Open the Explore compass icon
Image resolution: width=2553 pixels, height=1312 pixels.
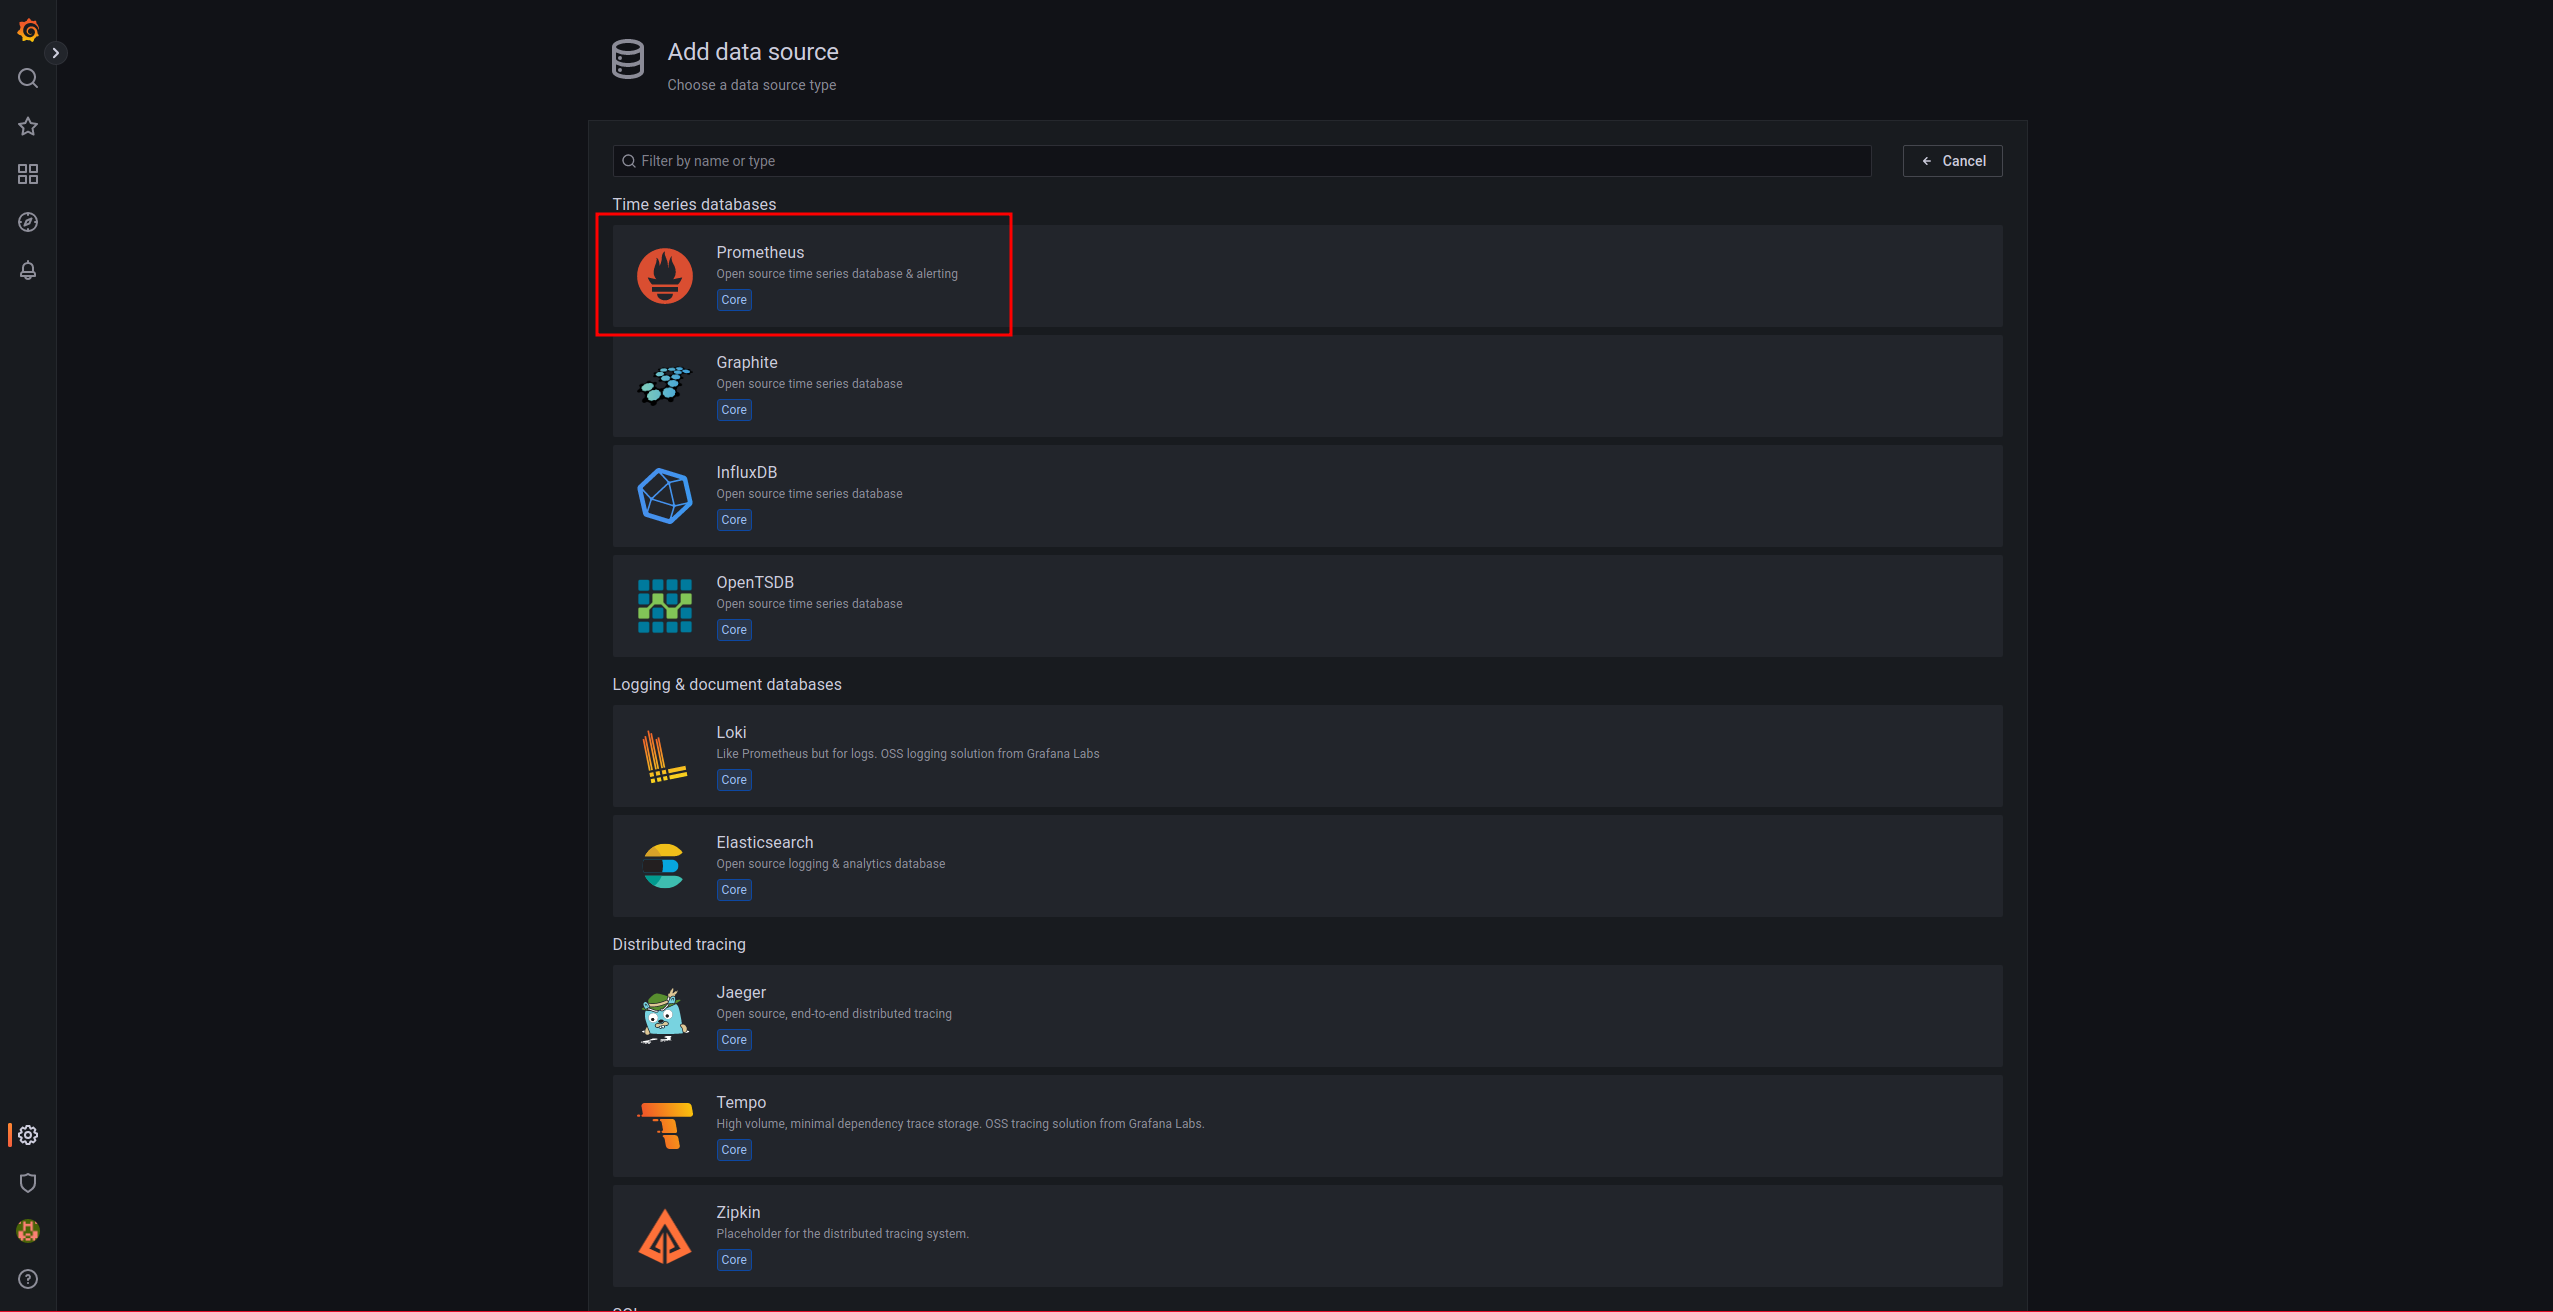point(28,222)
